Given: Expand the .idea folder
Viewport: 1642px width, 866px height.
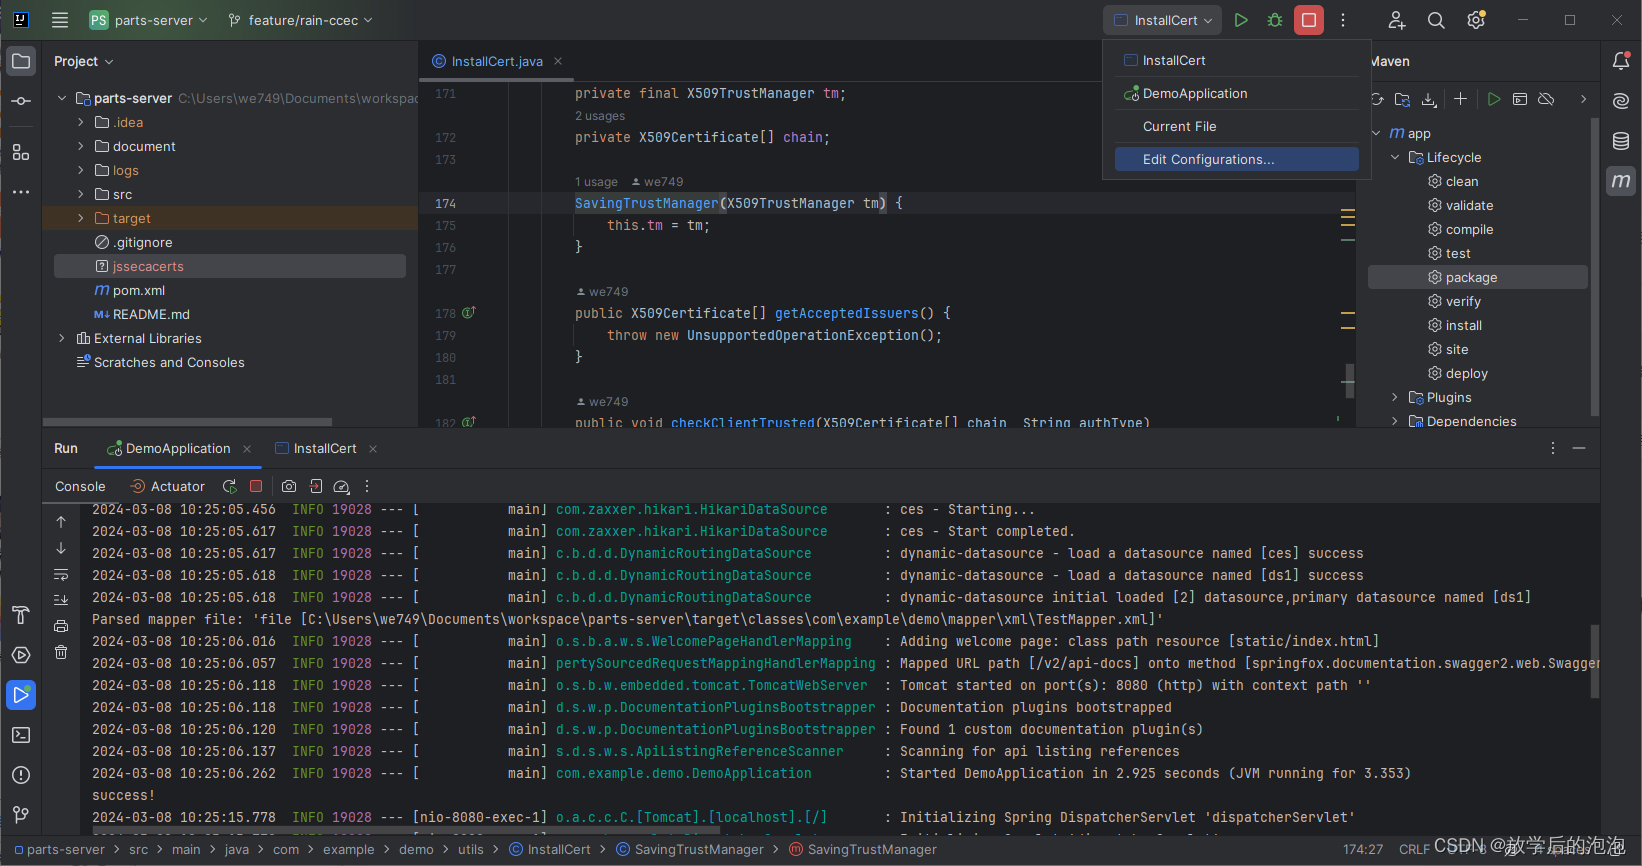Looking at the screenshot, I should [x=81, y=122].
